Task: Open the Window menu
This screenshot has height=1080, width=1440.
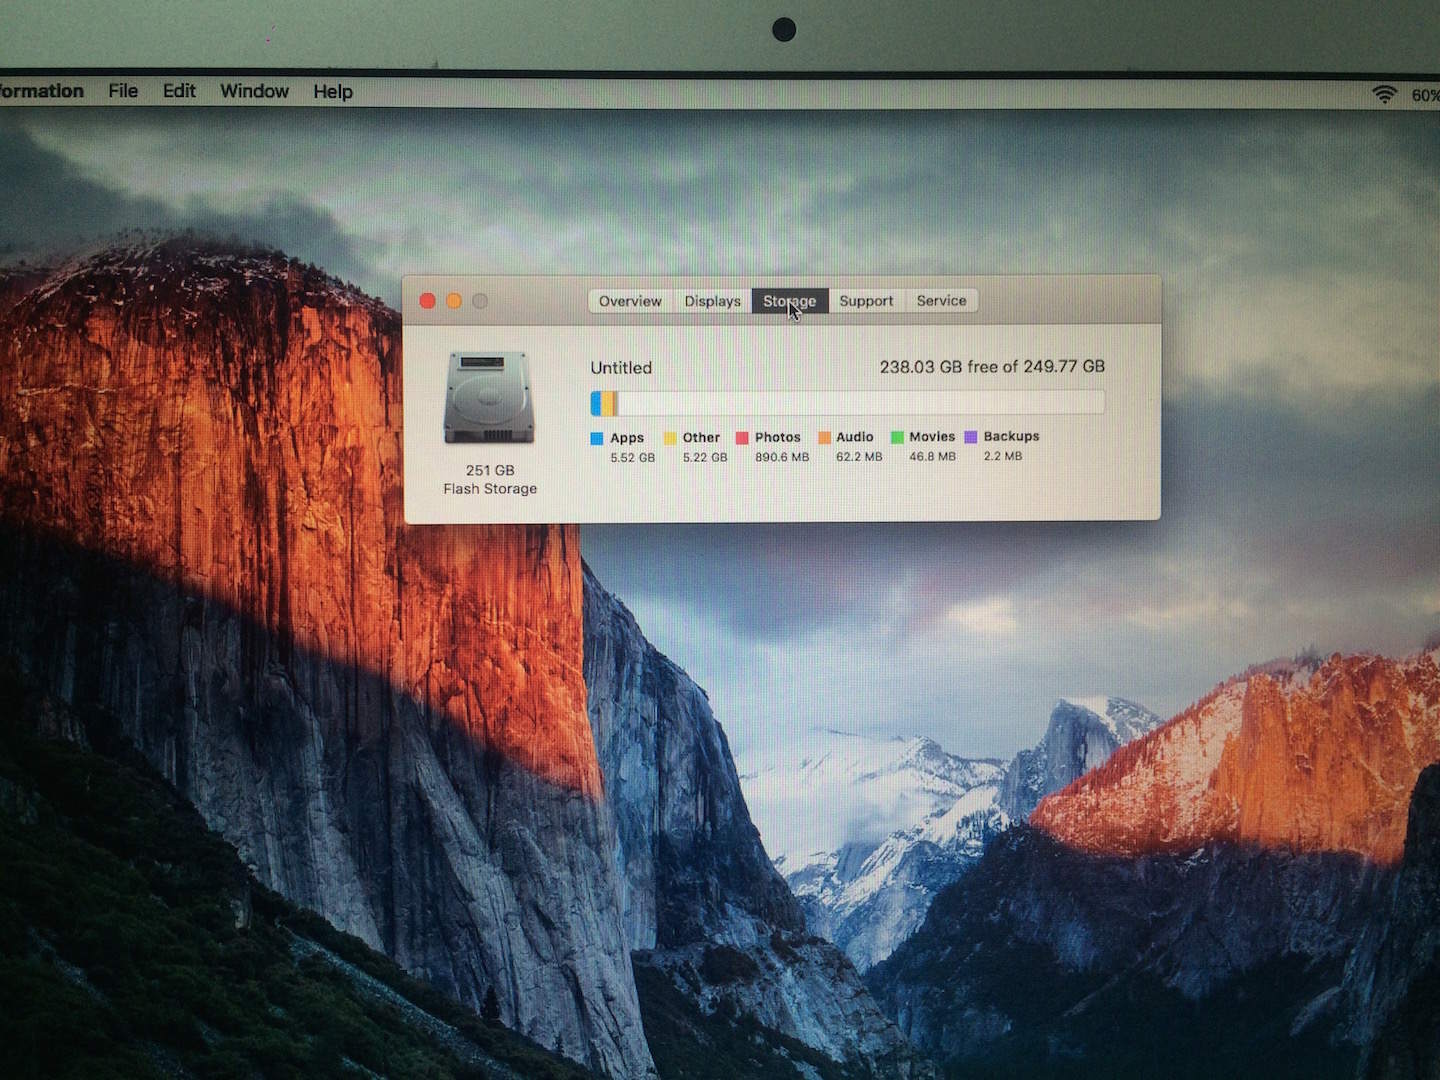Action: pos(254,91)
